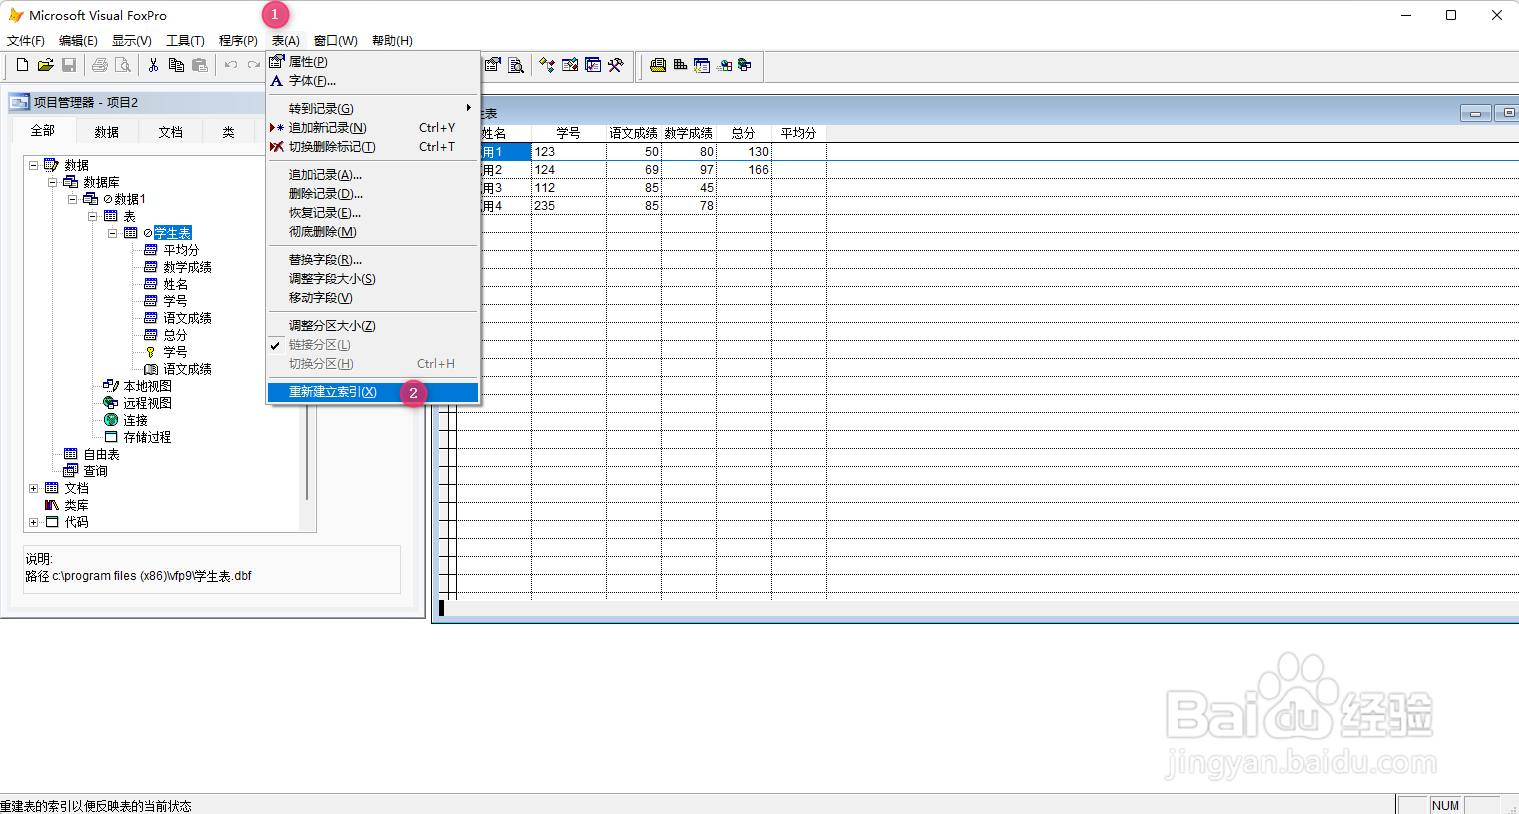The width and height of the screenshot is (1519, 814).
Task: Collapse the 表 tables node
Action: pyautogui.click(x=93, y=216)
